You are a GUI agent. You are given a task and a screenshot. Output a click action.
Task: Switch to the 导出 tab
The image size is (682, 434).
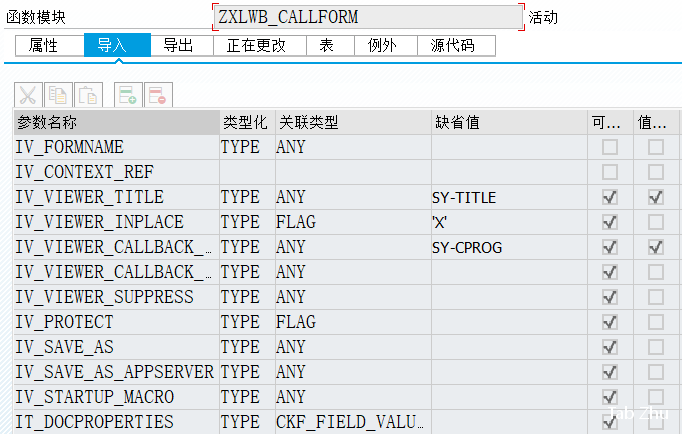point(182,46)
